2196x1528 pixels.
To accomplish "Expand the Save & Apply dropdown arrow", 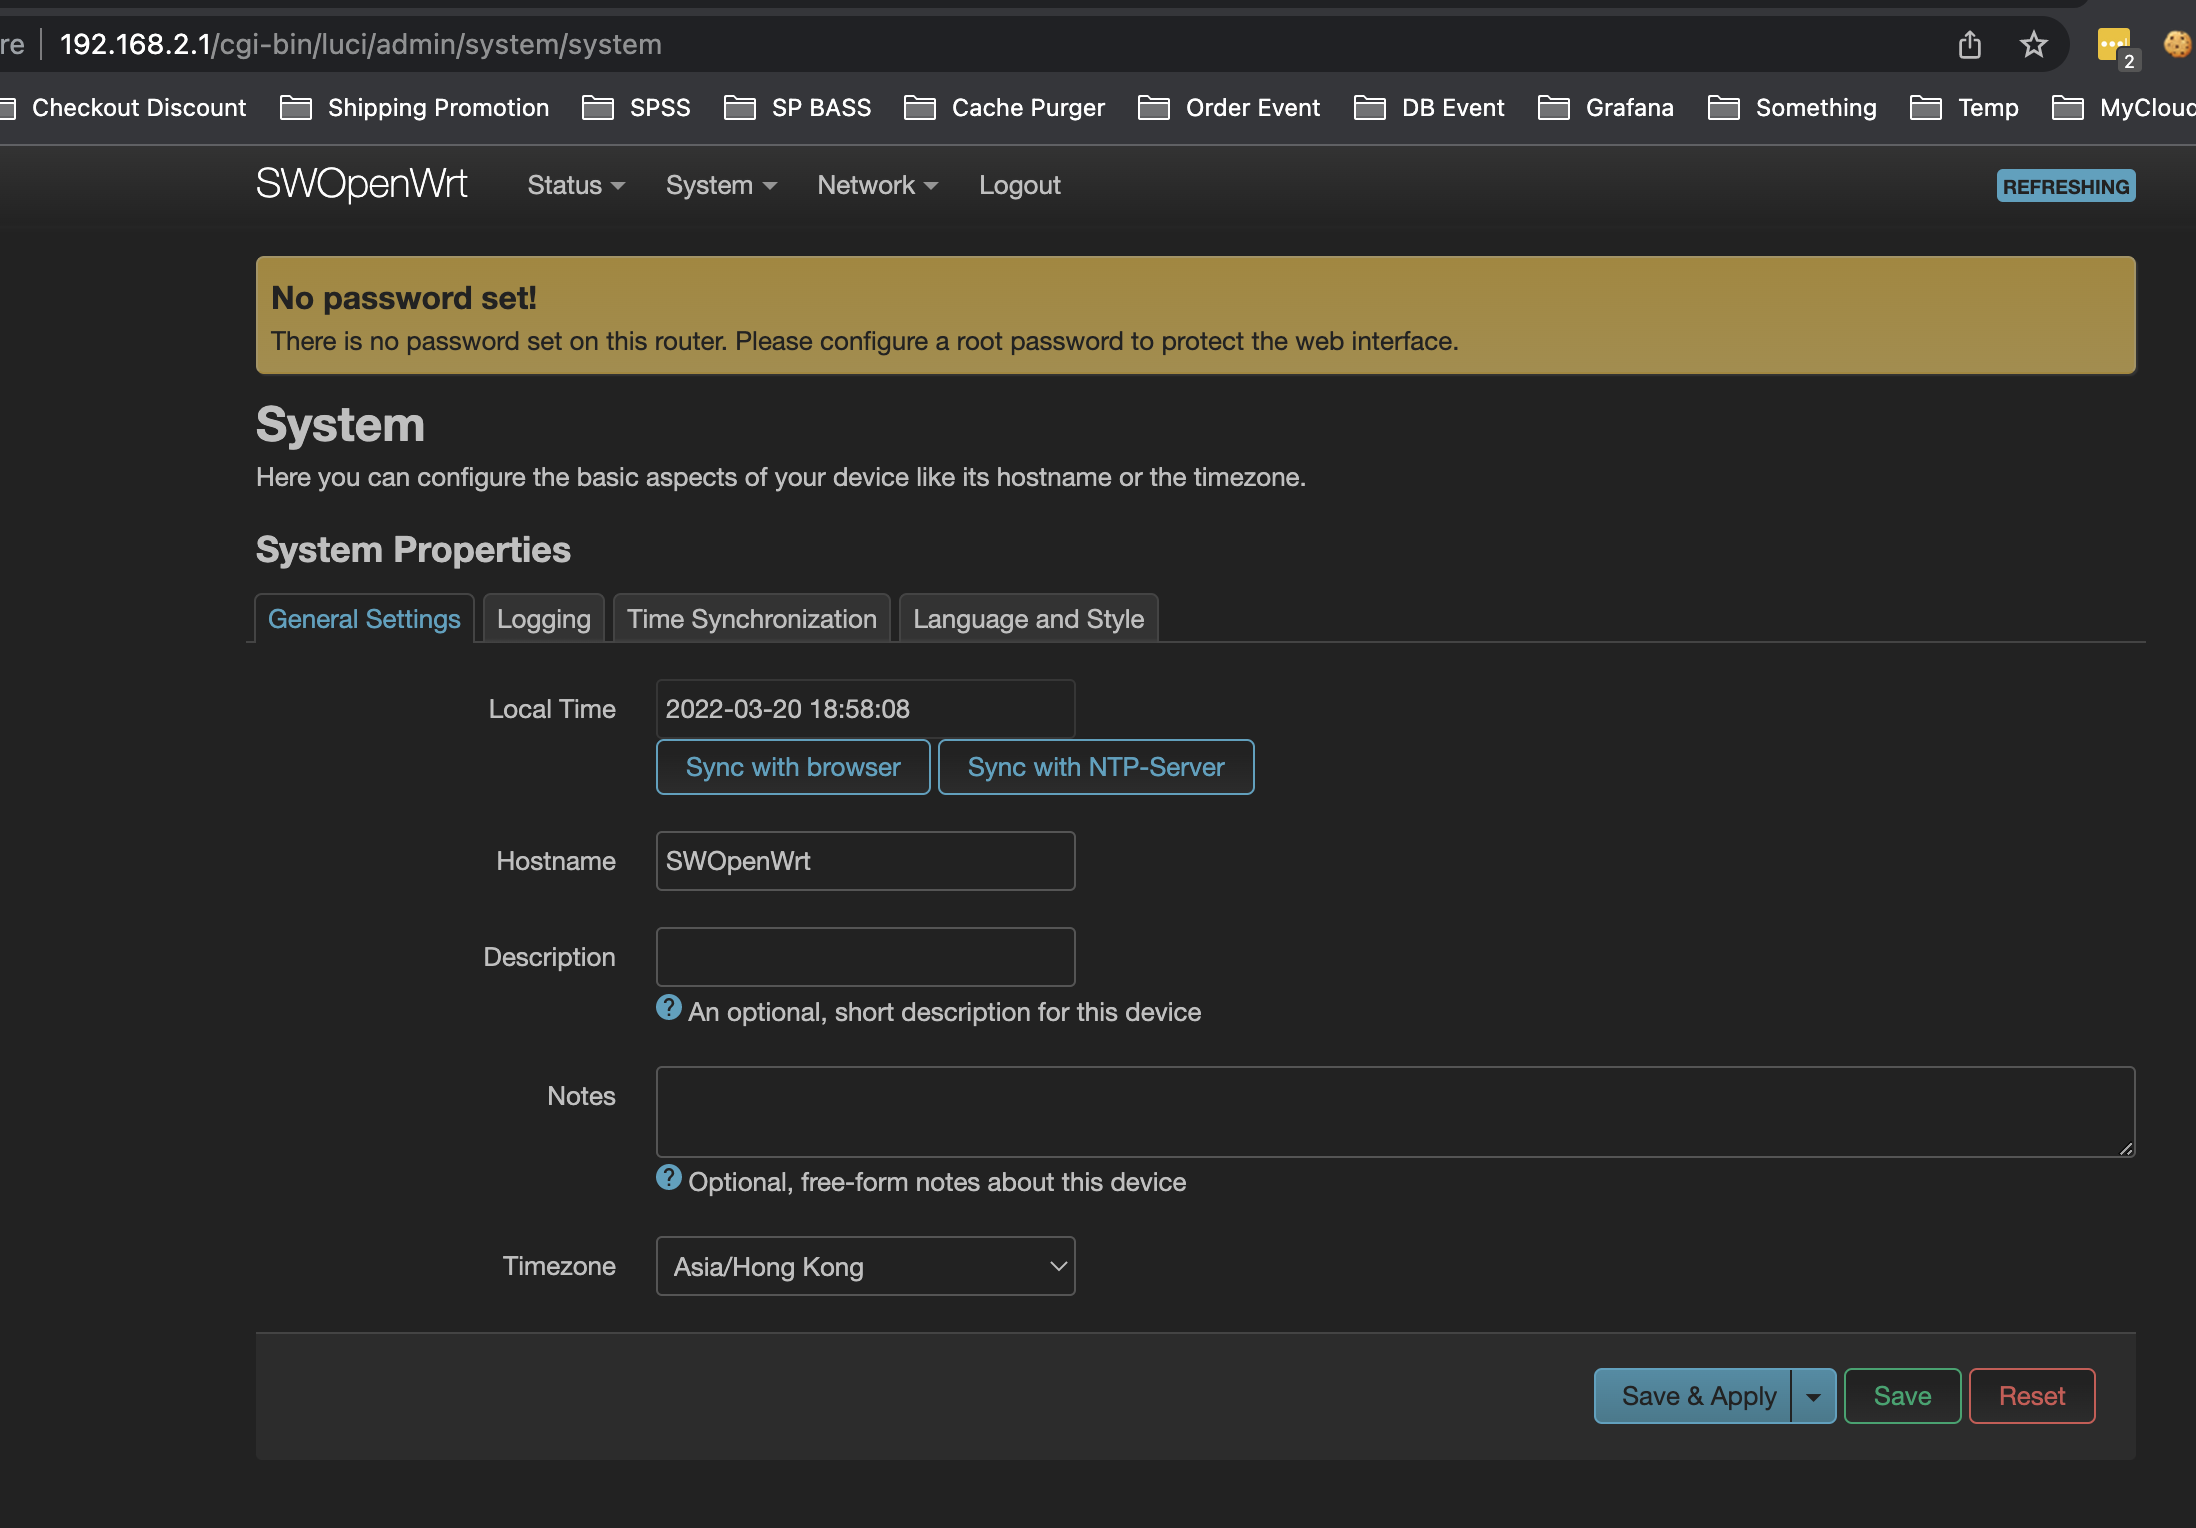I will (x=1812, y=1395).
